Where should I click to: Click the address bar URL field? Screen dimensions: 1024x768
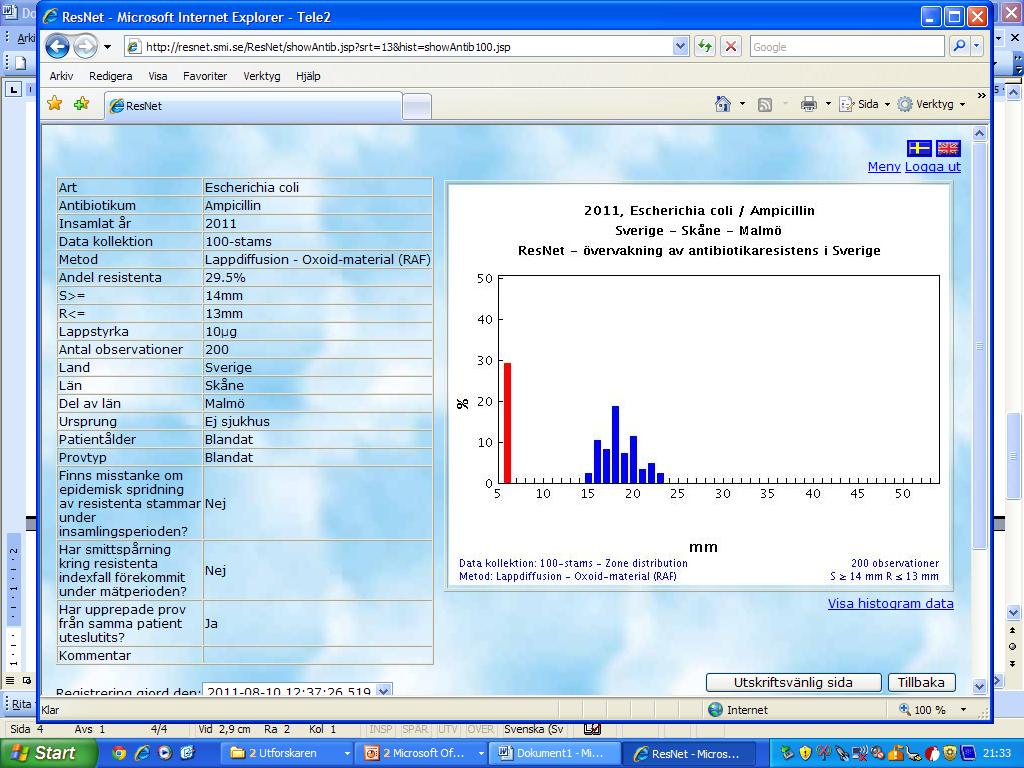(398, 47)
